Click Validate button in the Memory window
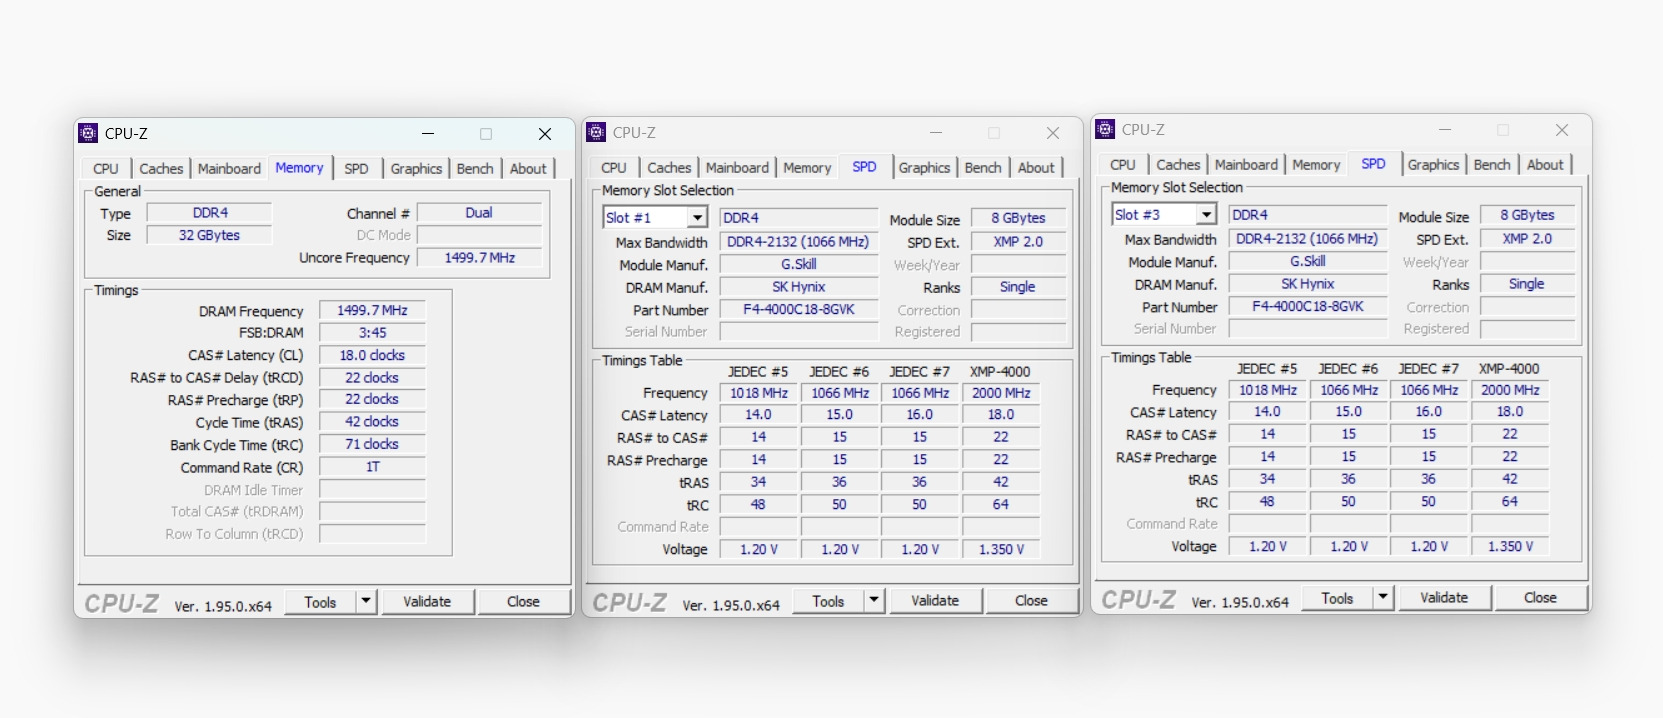The image size is (1663, 718). click(427, 601)
